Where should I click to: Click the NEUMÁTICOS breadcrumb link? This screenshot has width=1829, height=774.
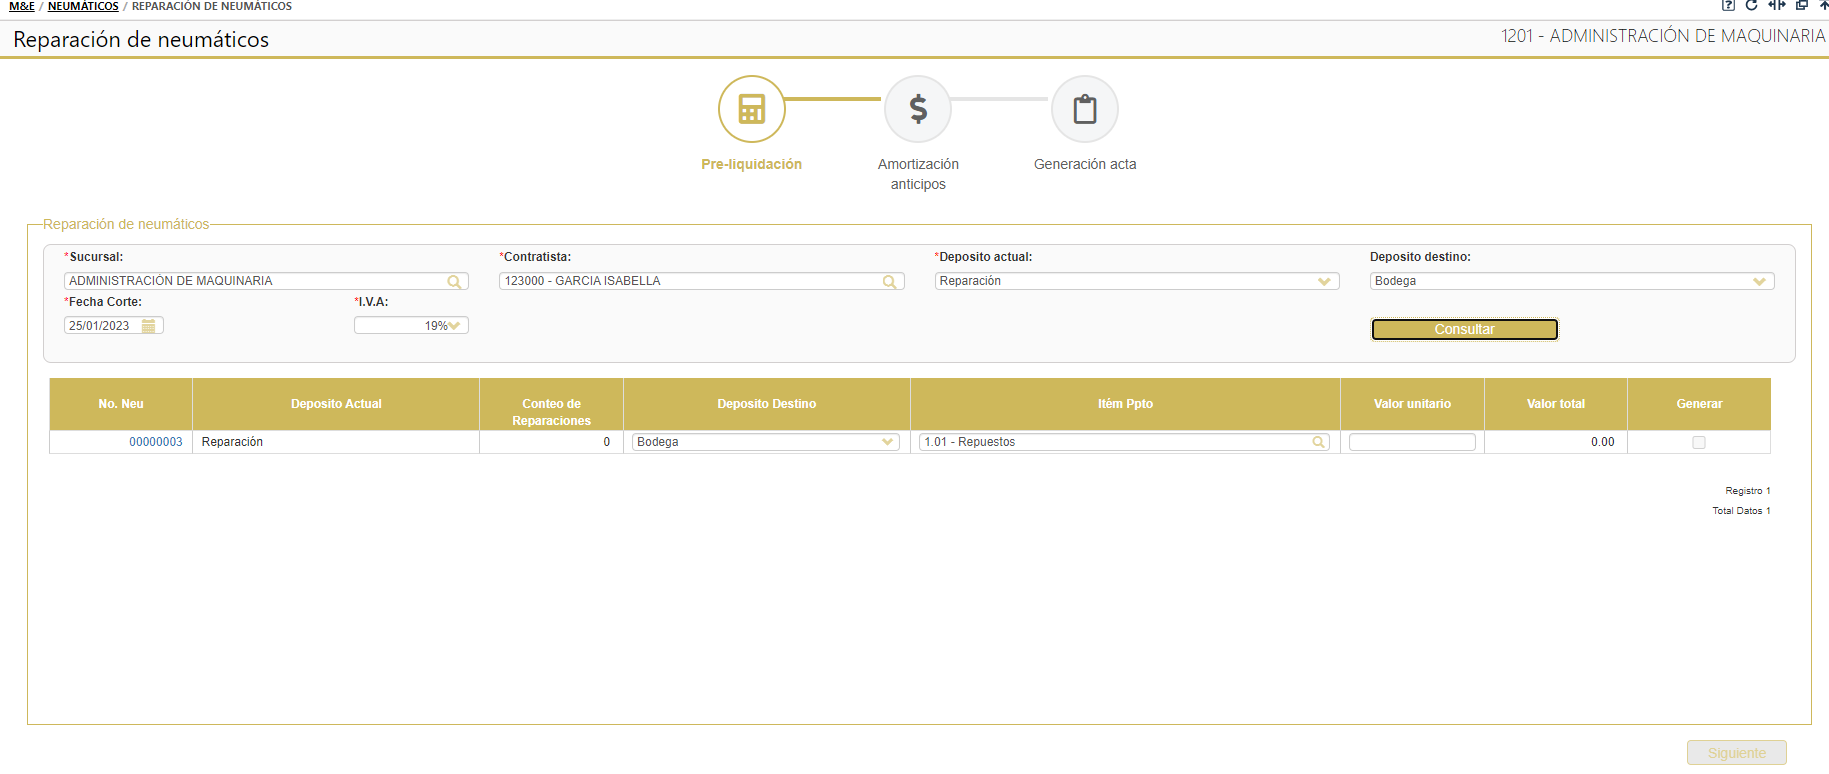pos(83,6)
